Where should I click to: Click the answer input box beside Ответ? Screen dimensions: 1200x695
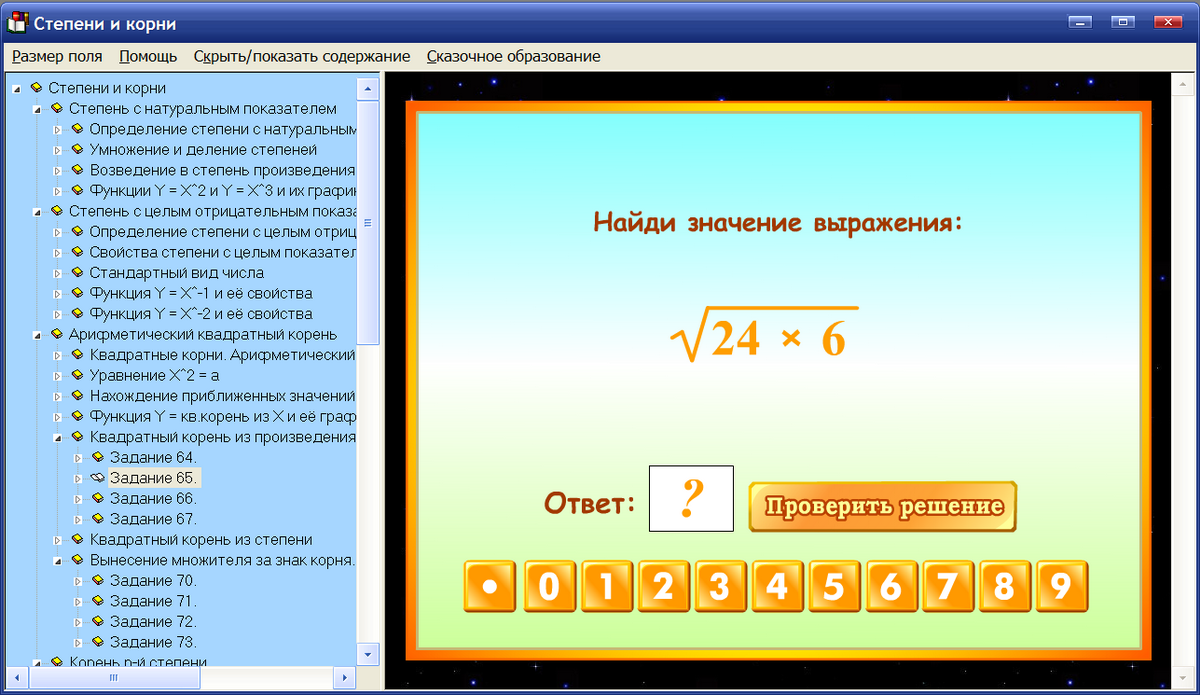click(691, 498)
